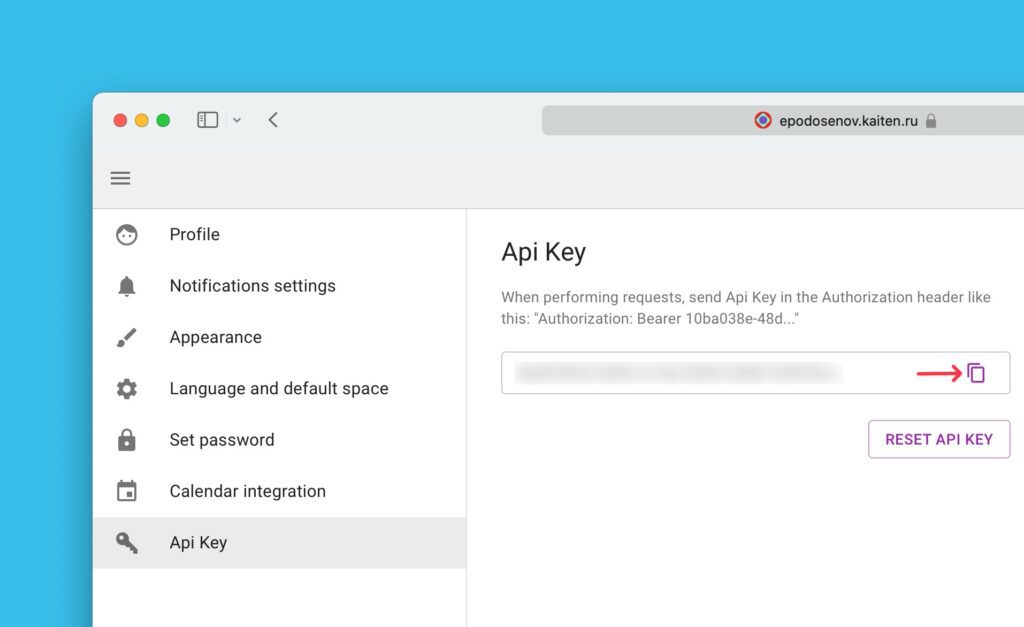Toggle the Safari sidebar button
This screenshot has width=1024, height=627.
(207, 120)
